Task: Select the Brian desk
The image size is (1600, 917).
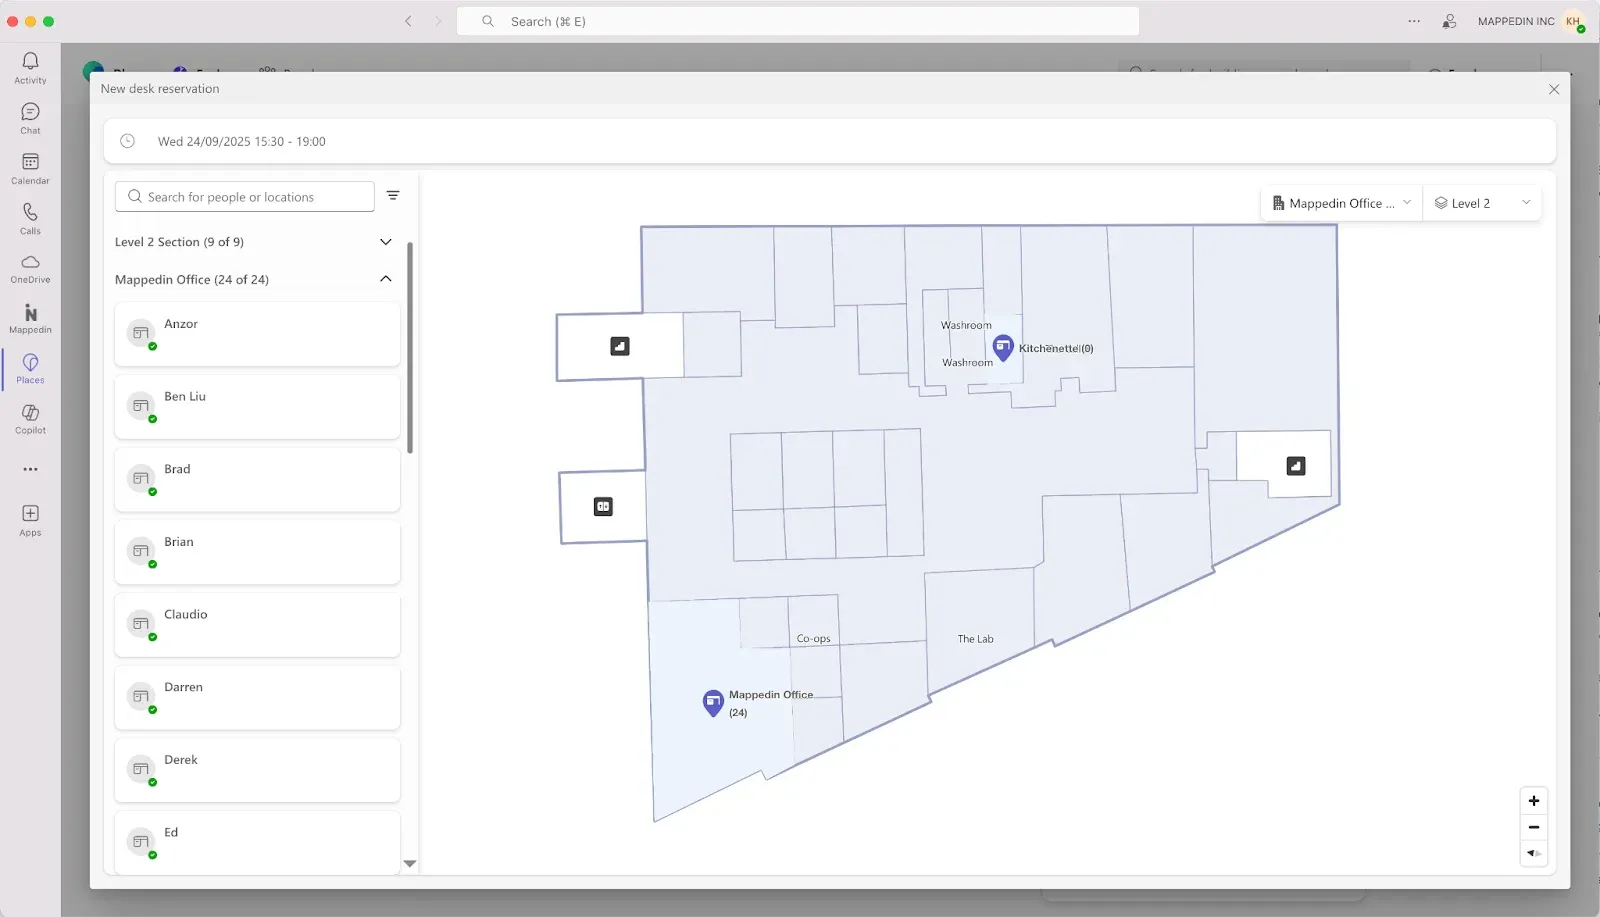Action: click(x=257, y=552)
